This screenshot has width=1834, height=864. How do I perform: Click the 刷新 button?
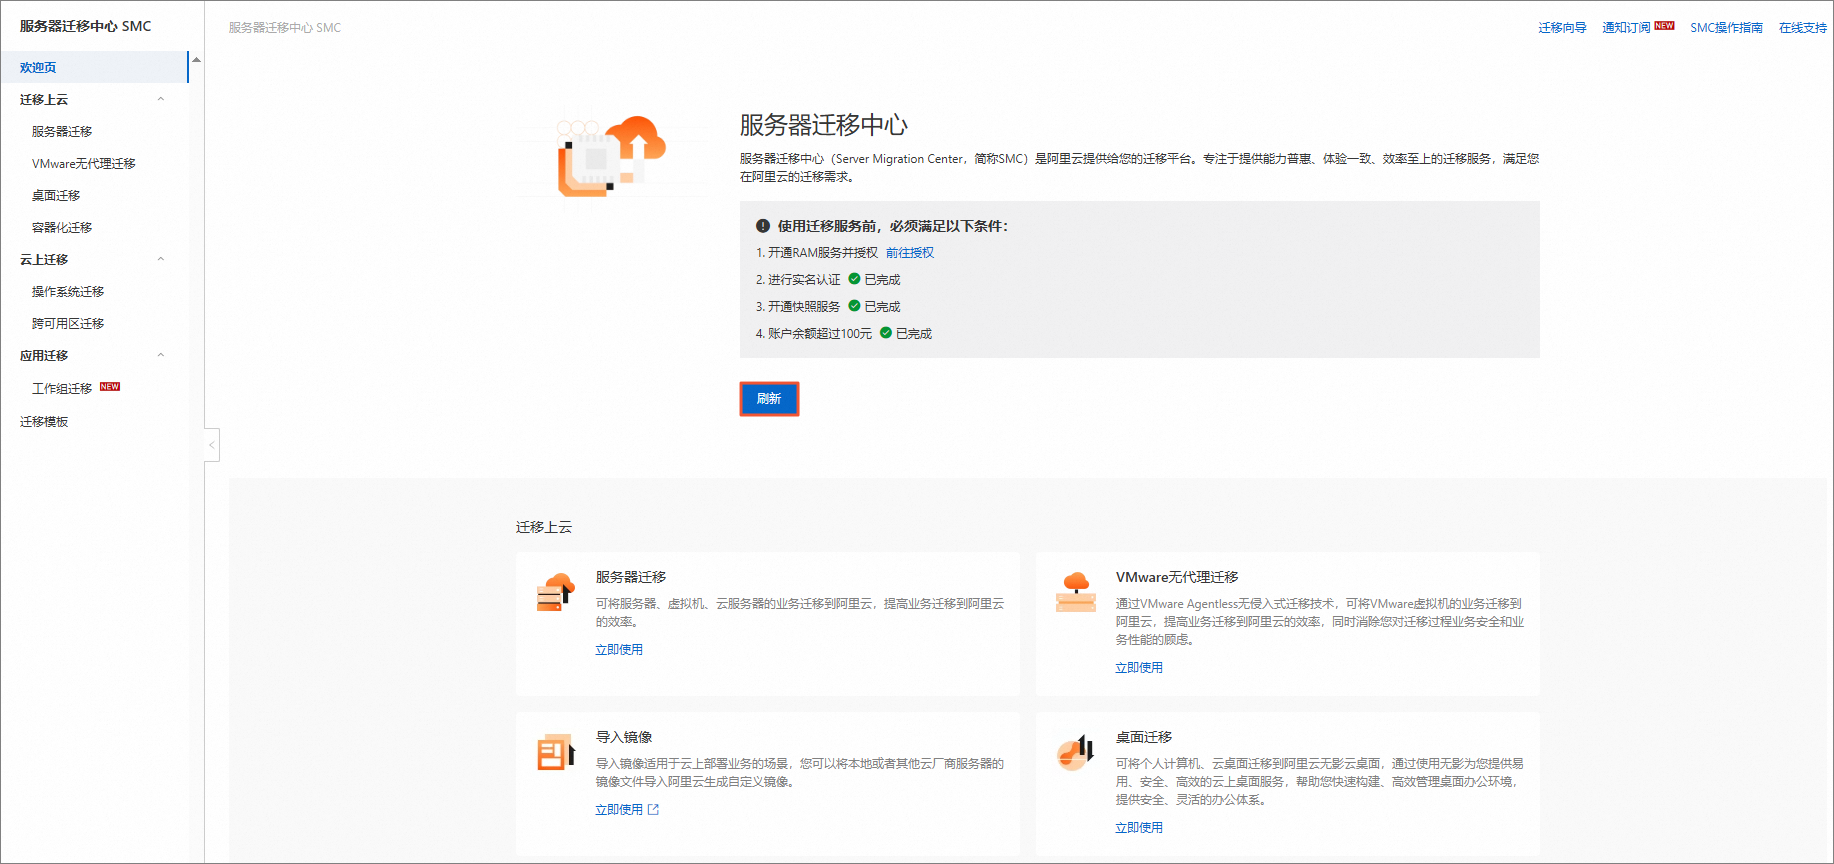pyautogui.click(x=769, y=399)
